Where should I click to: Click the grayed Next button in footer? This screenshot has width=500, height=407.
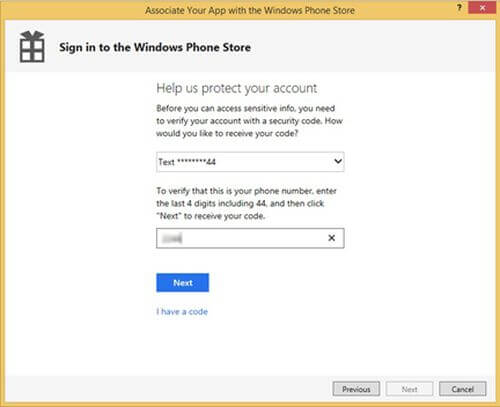409,389
